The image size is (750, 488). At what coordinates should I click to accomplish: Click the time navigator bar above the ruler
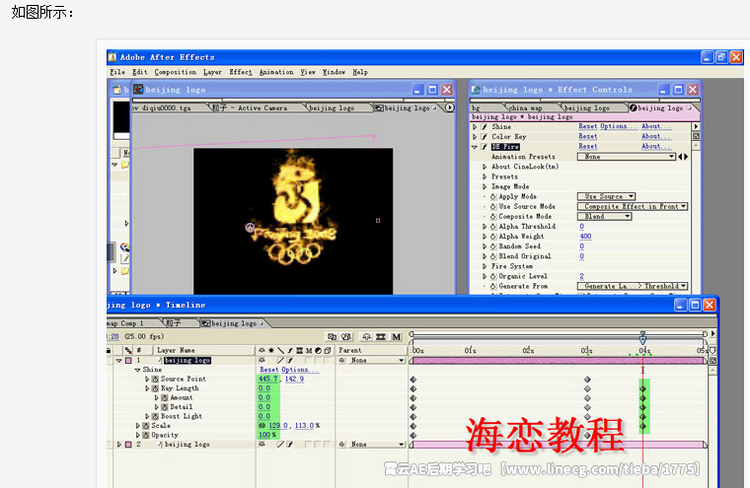point(558,333)
